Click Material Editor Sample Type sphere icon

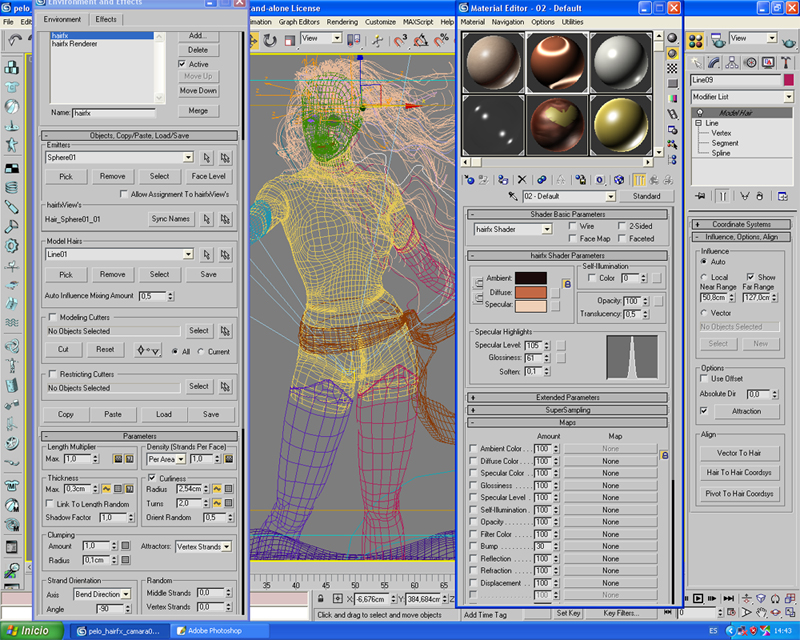[x=672, y=38]
